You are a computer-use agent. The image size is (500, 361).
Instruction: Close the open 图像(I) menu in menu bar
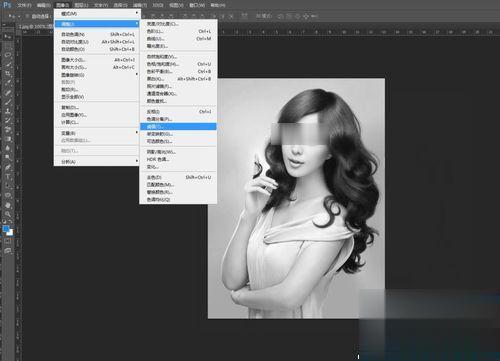(x=62, y=5)
